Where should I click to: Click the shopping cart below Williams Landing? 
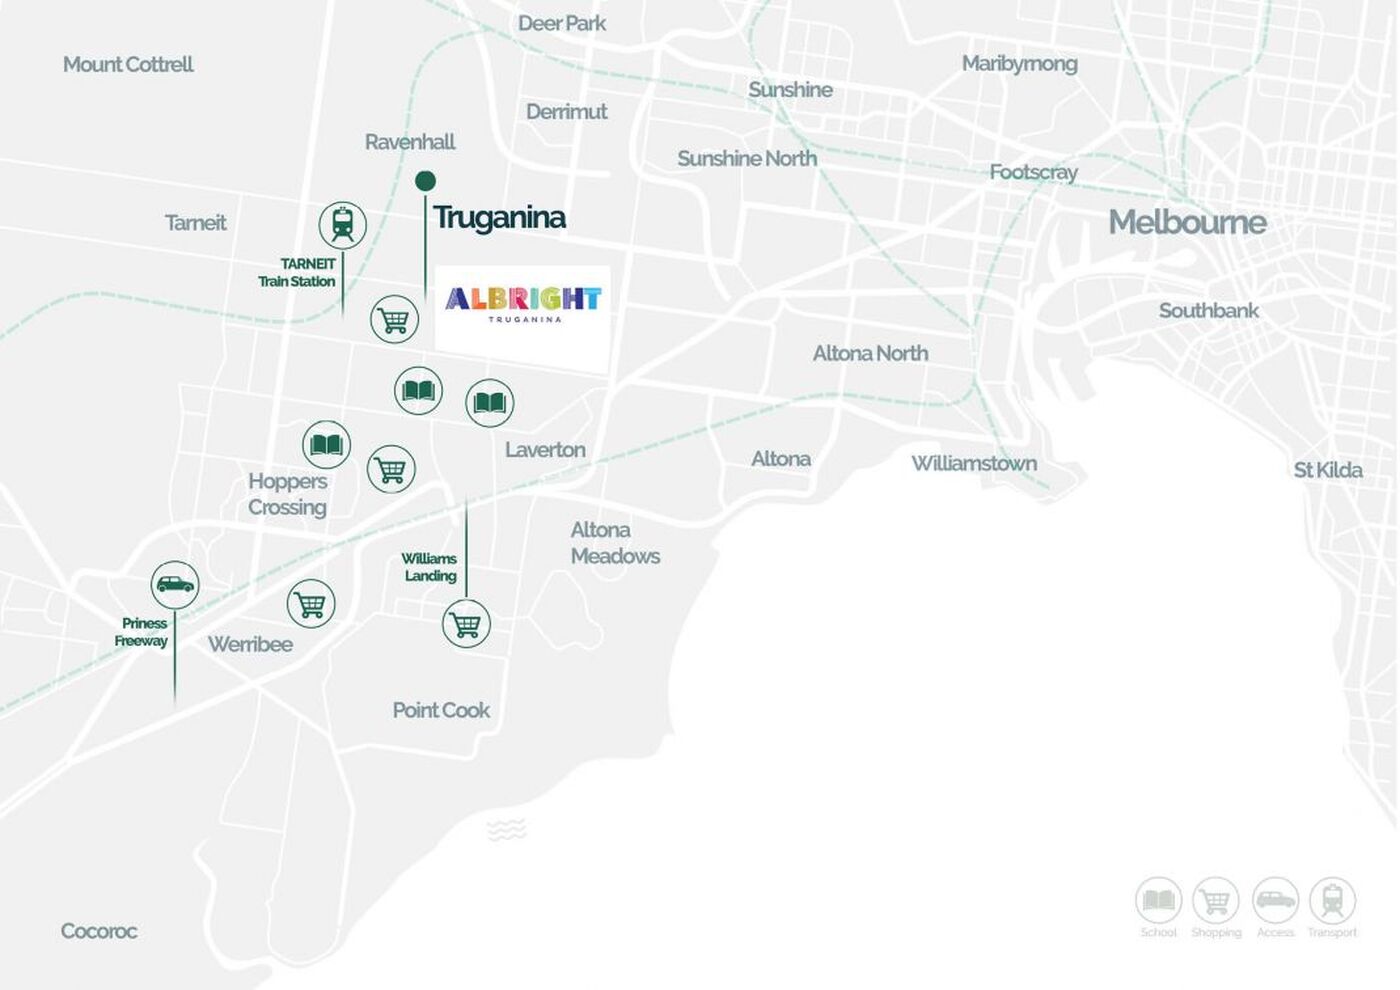coord(466,624)
